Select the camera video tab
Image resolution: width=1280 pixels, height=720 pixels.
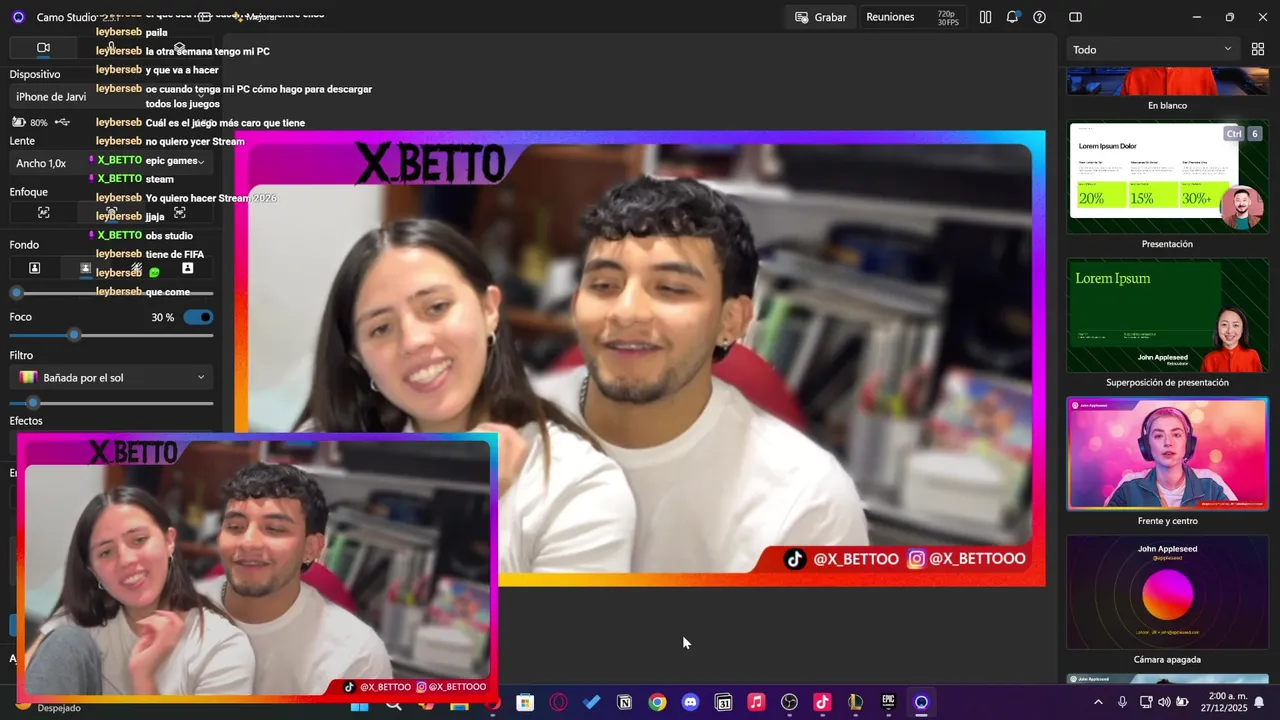point(43,47)
